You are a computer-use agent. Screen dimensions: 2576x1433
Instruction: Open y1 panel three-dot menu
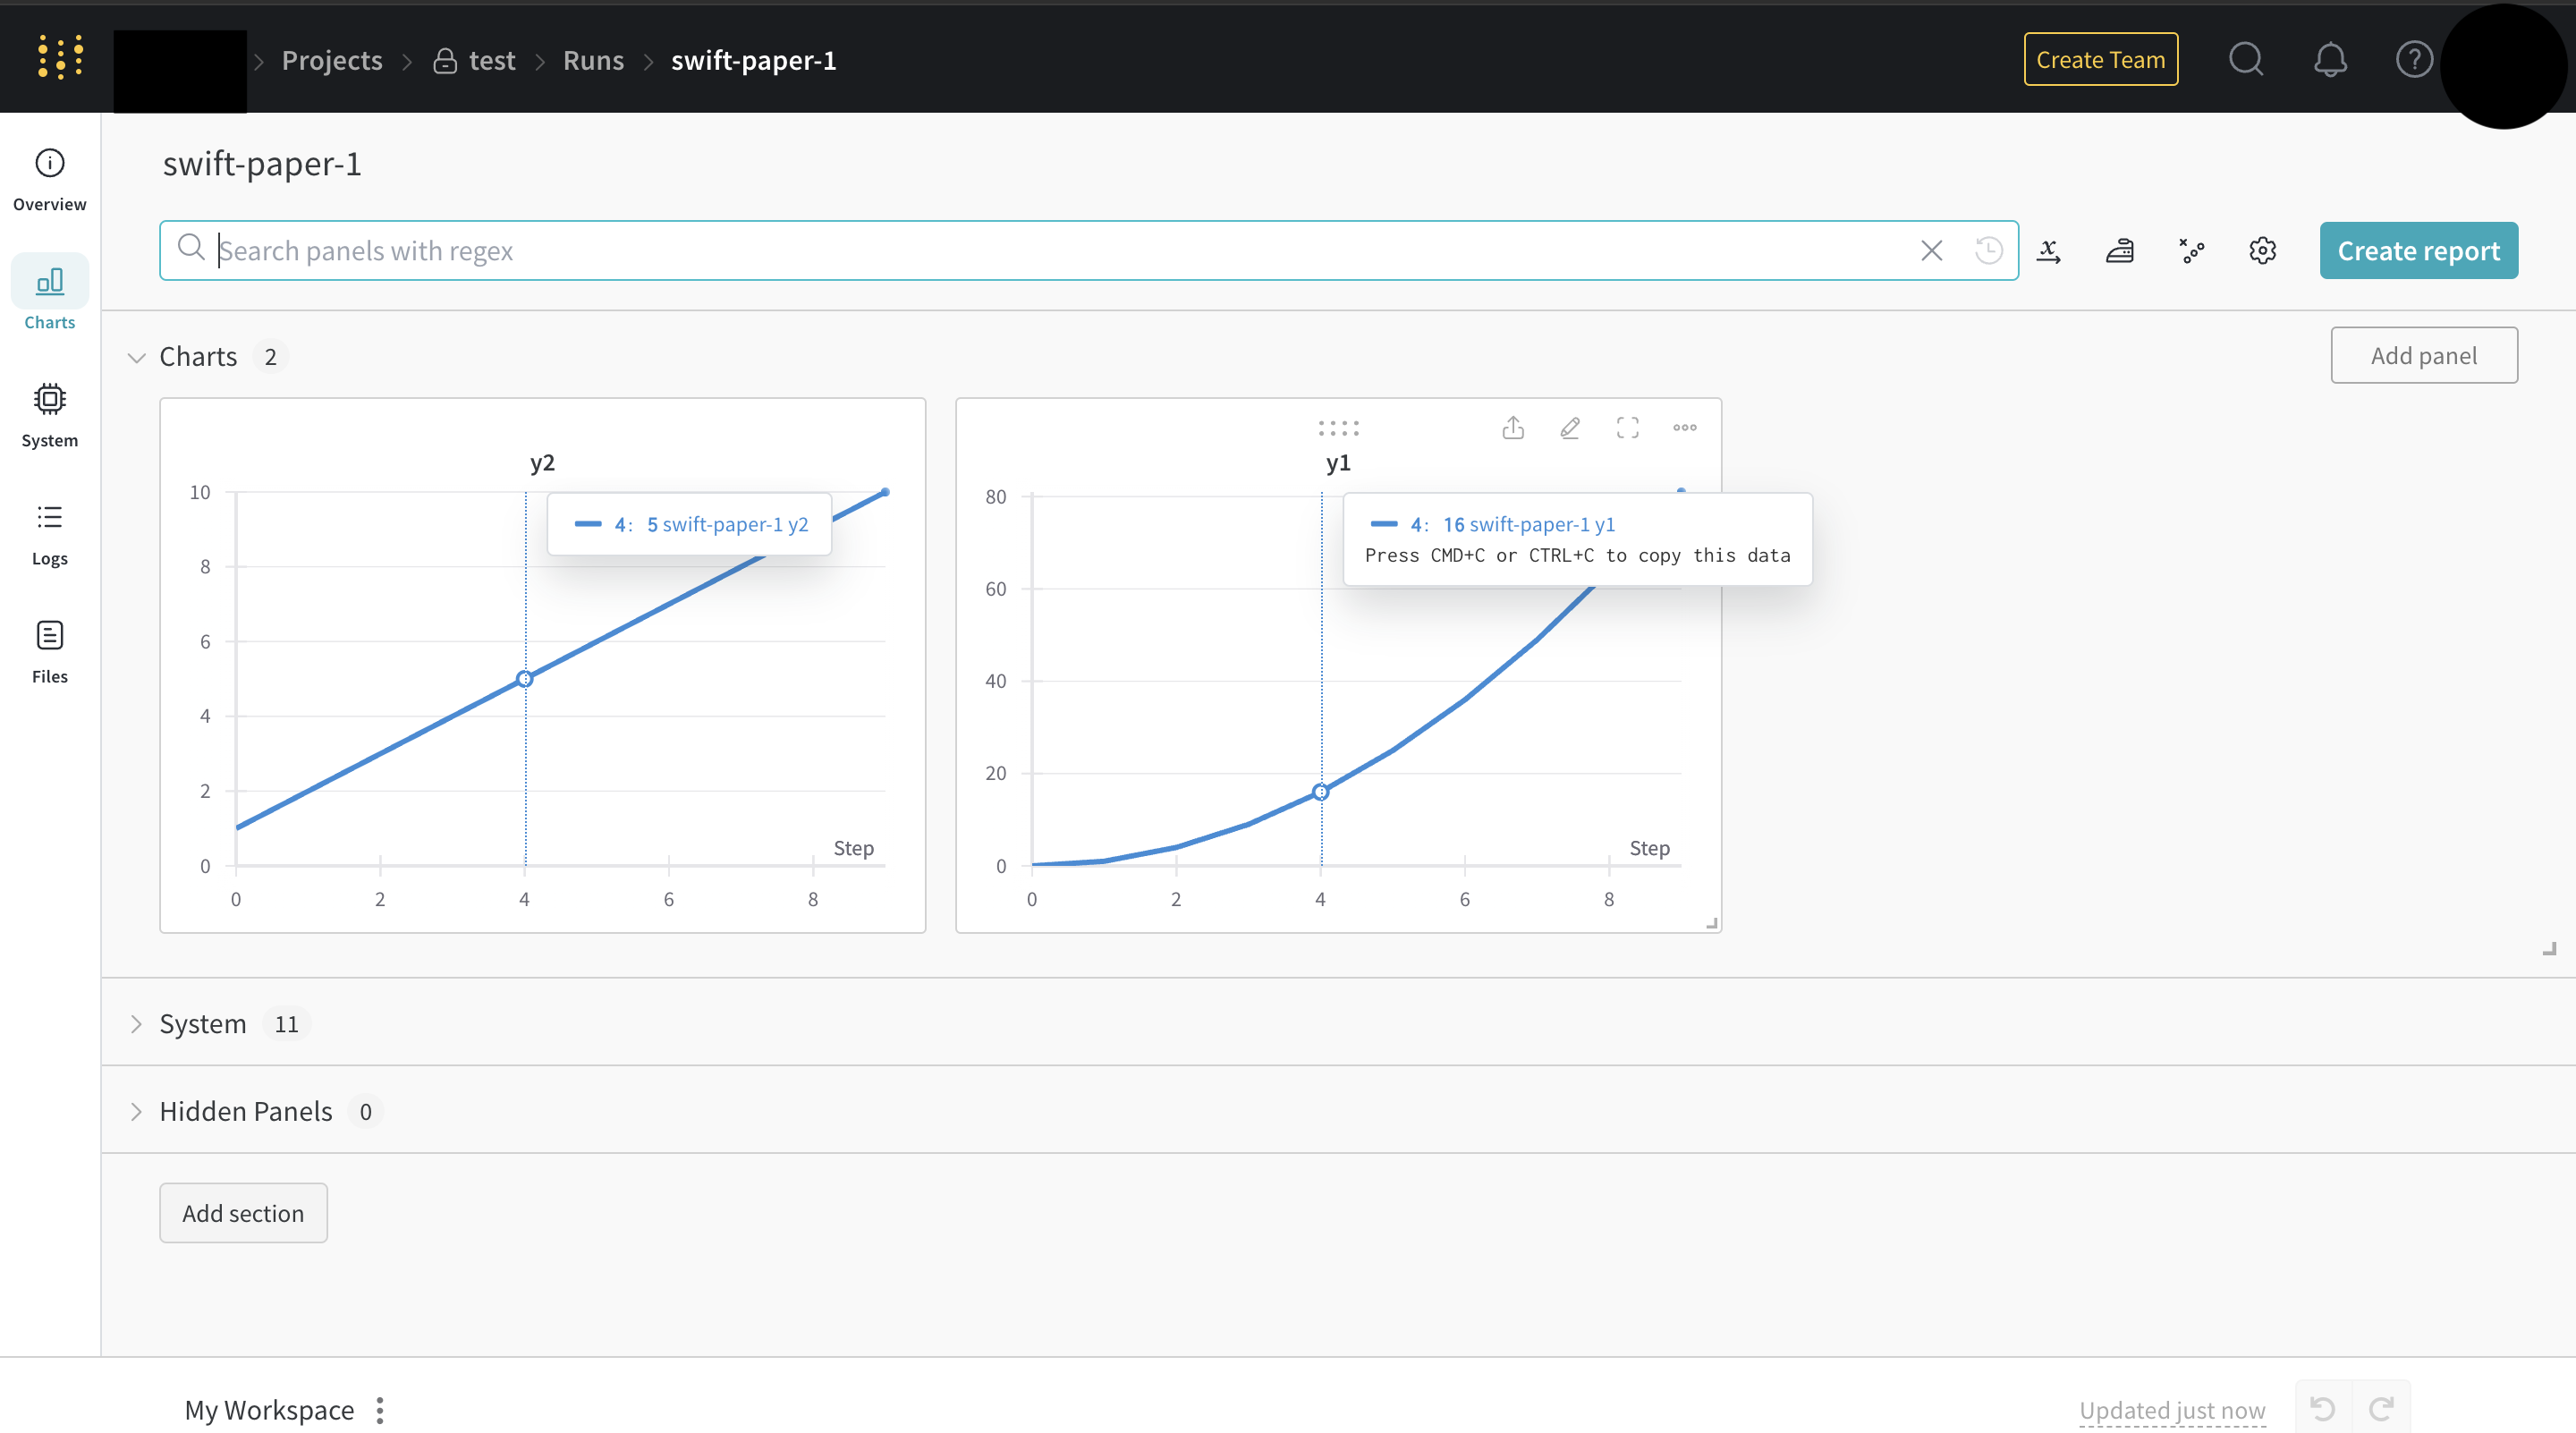[x=1684, y=428]
